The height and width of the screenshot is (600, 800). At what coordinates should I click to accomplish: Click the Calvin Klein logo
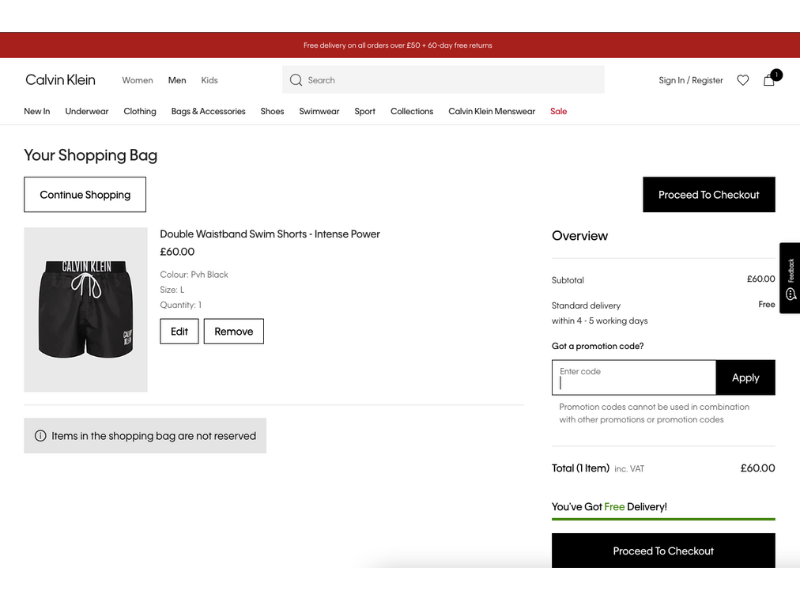[60, 80]
